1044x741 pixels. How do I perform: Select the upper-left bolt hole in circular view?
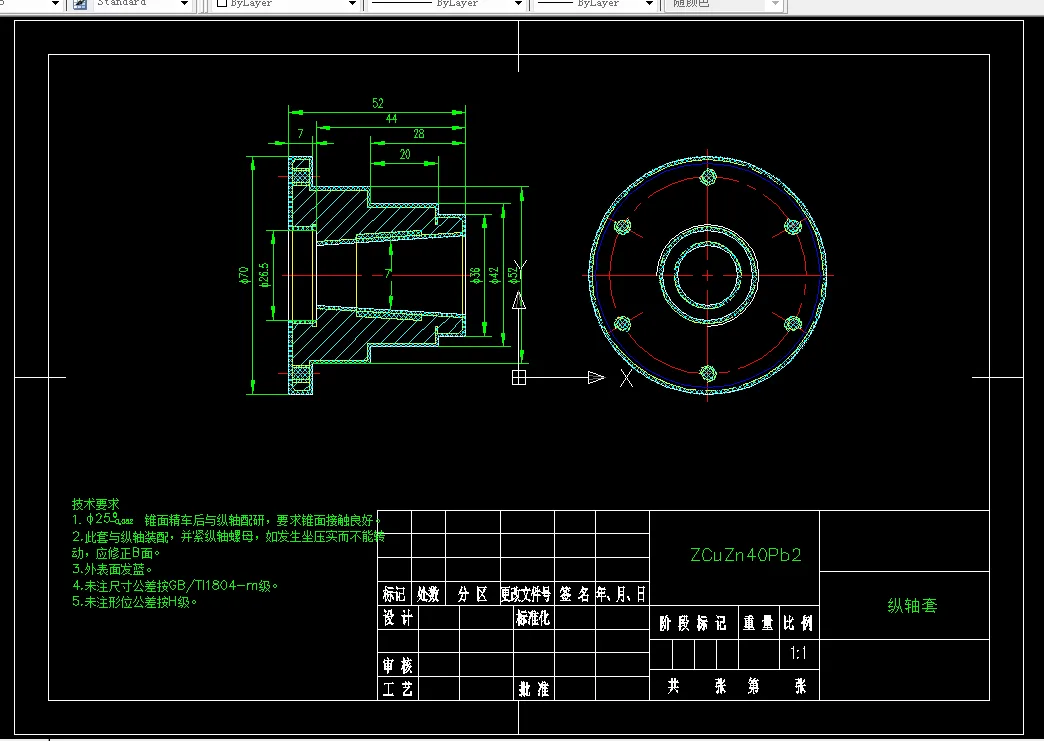pyautogui.click(x=623, y=226)
